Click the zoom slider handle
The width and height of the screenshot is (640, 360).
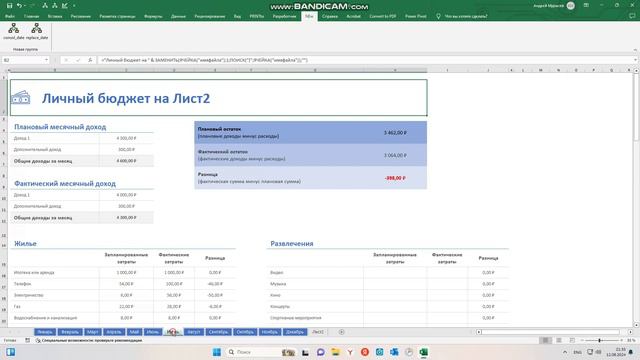[x=599, y=340]
